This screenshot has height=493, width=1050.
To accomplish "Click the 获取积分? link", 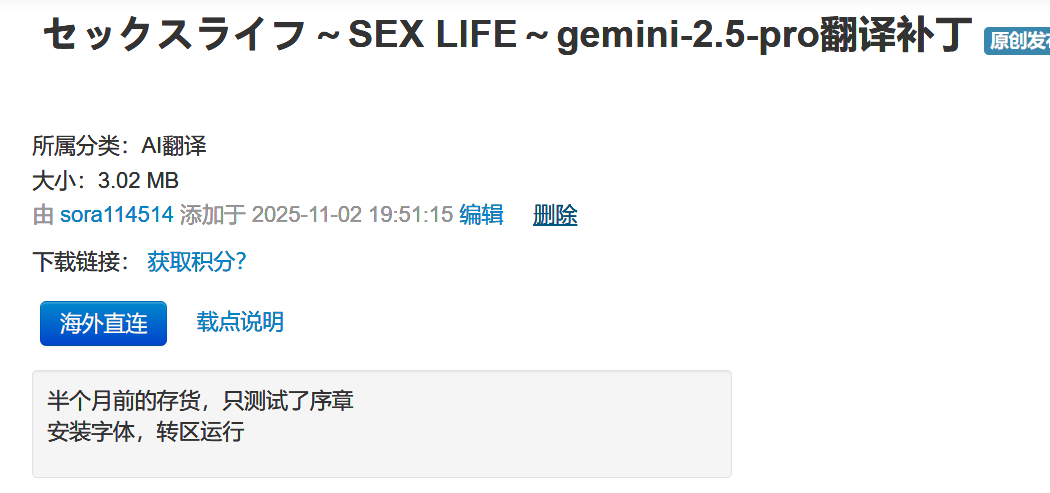I will (197, 262).
